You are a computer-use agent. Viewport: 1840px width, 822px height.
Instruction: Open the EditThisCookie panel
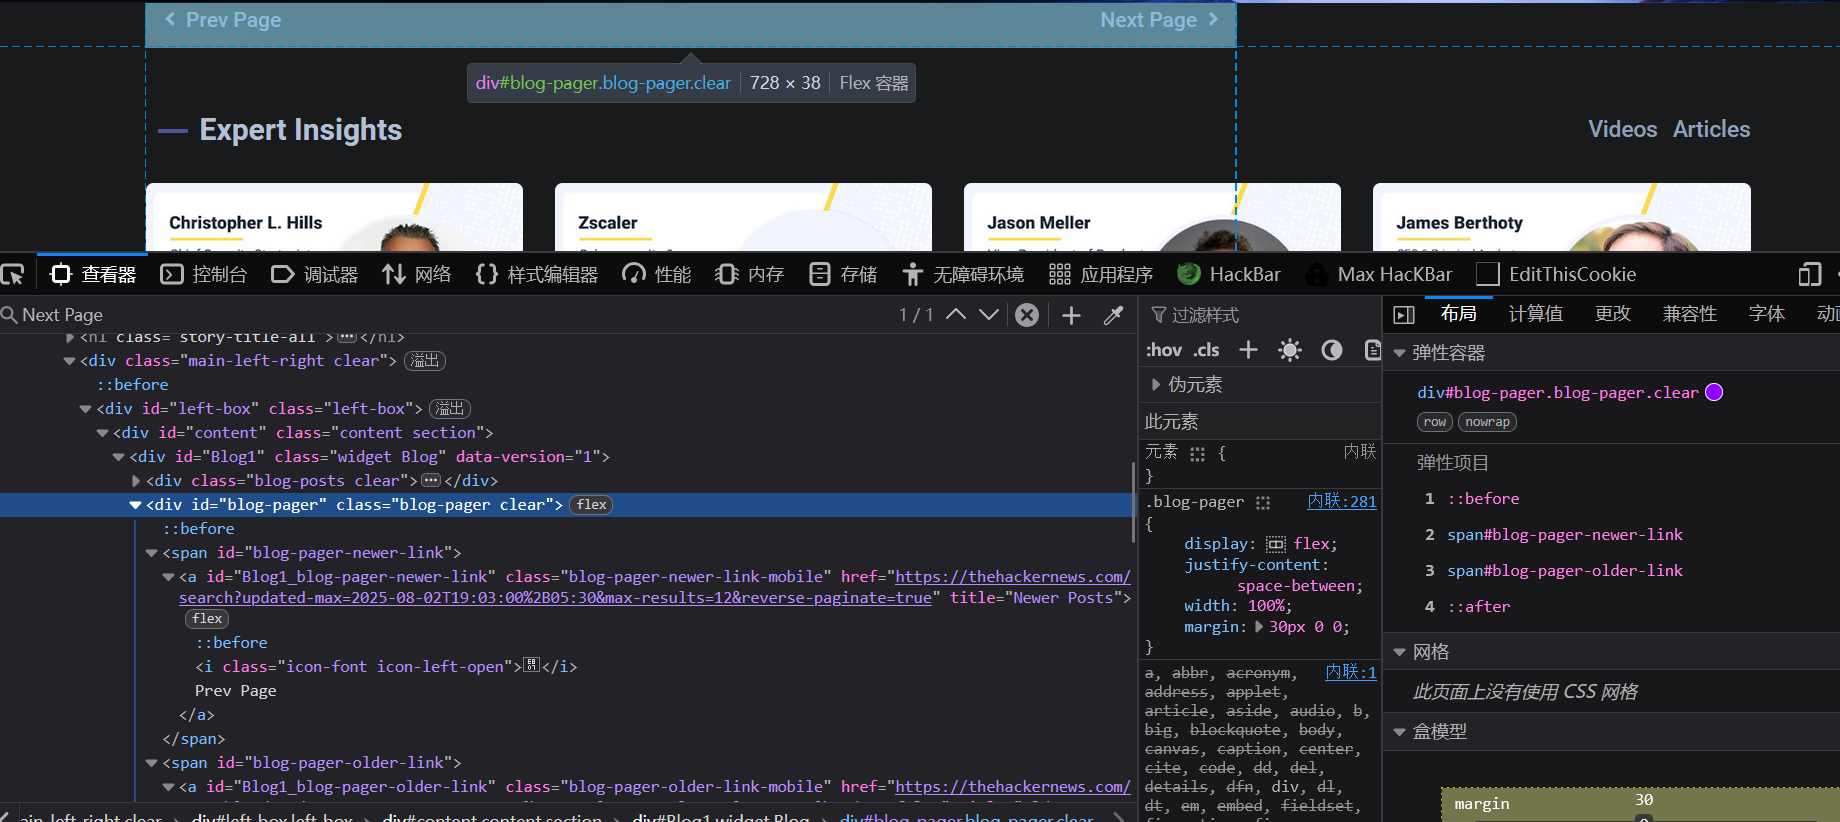point(1557,274)
